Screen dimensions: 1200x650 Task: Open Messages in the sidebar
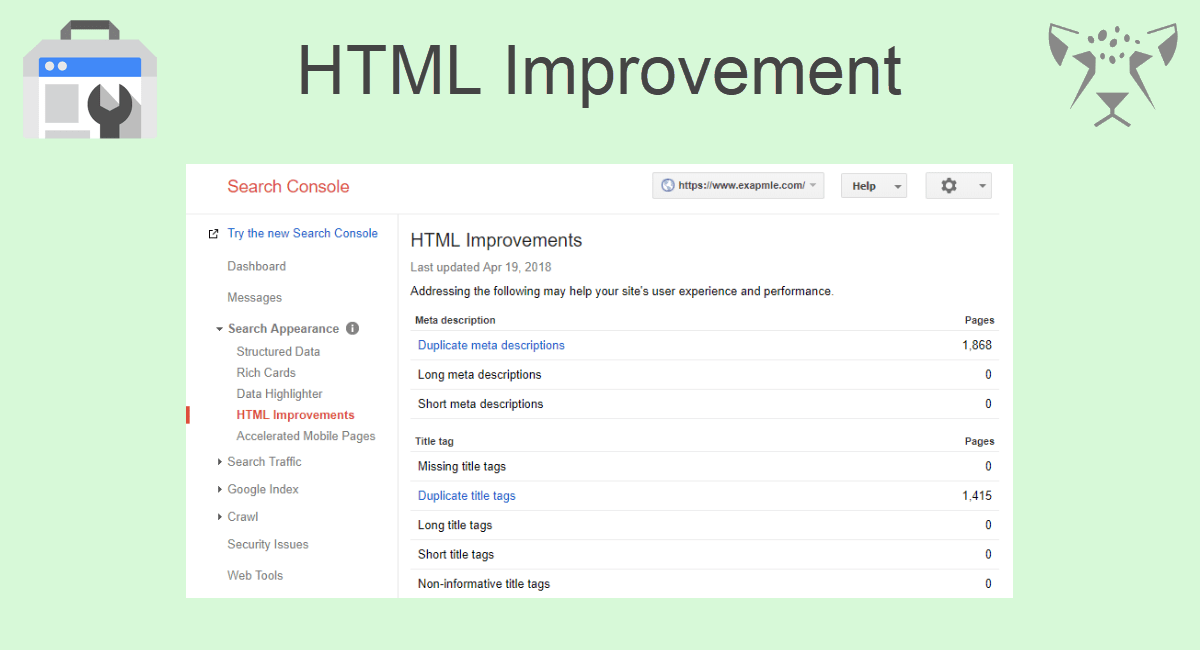tap(254, 297)
